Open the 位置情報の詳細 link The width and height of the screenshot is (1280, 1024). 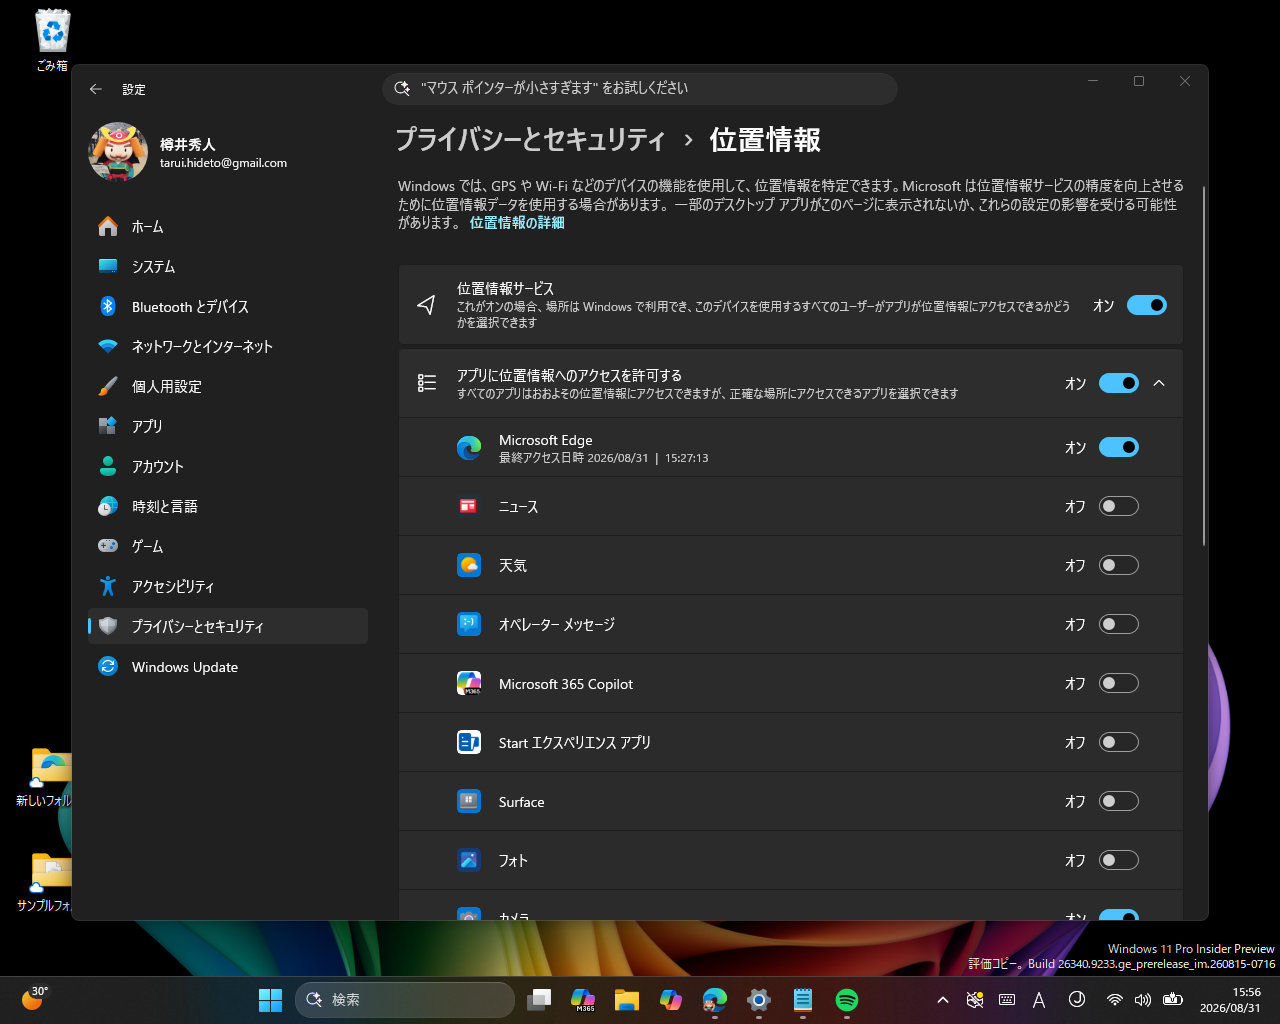click(x=517, y=223)
